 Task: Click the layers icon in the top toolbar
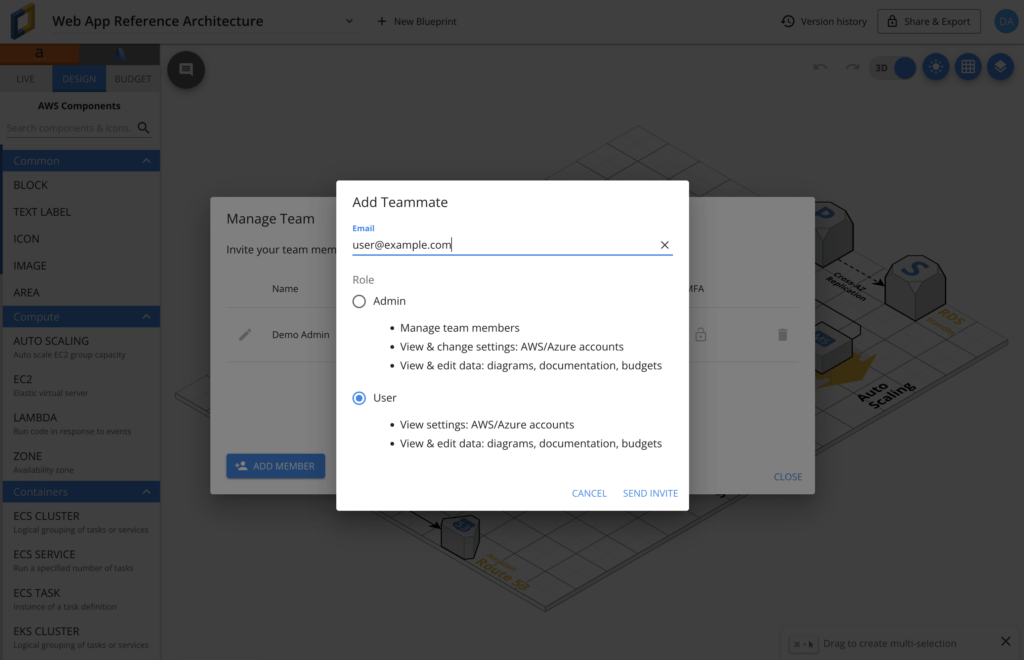1000,67
